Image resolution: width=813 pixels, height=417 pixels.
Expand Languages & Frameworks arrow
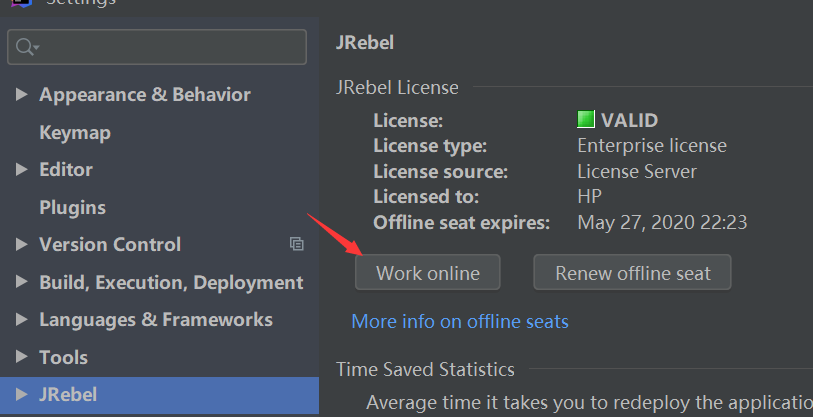click(22, 320)
